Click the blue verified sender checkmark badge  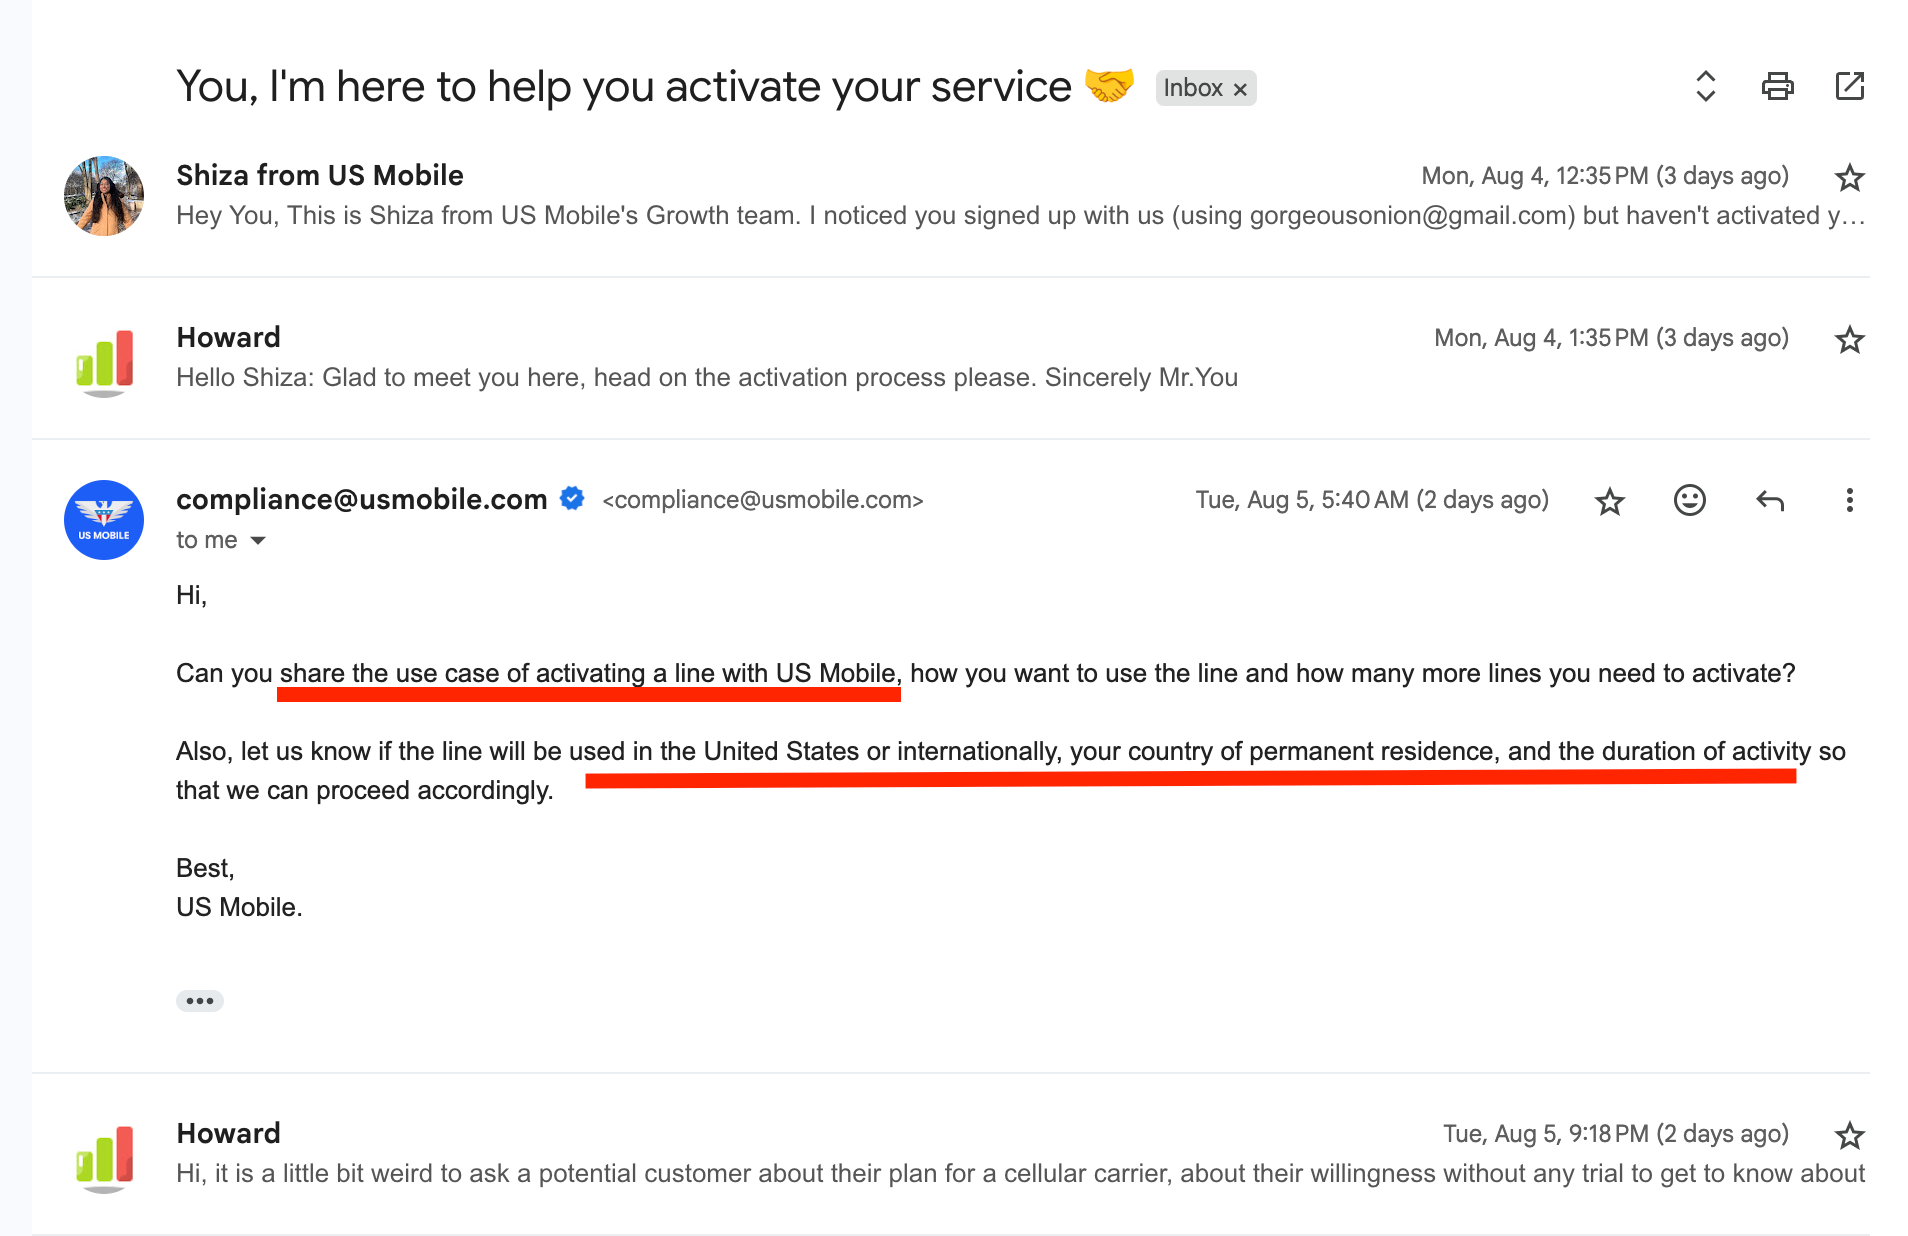572,498
